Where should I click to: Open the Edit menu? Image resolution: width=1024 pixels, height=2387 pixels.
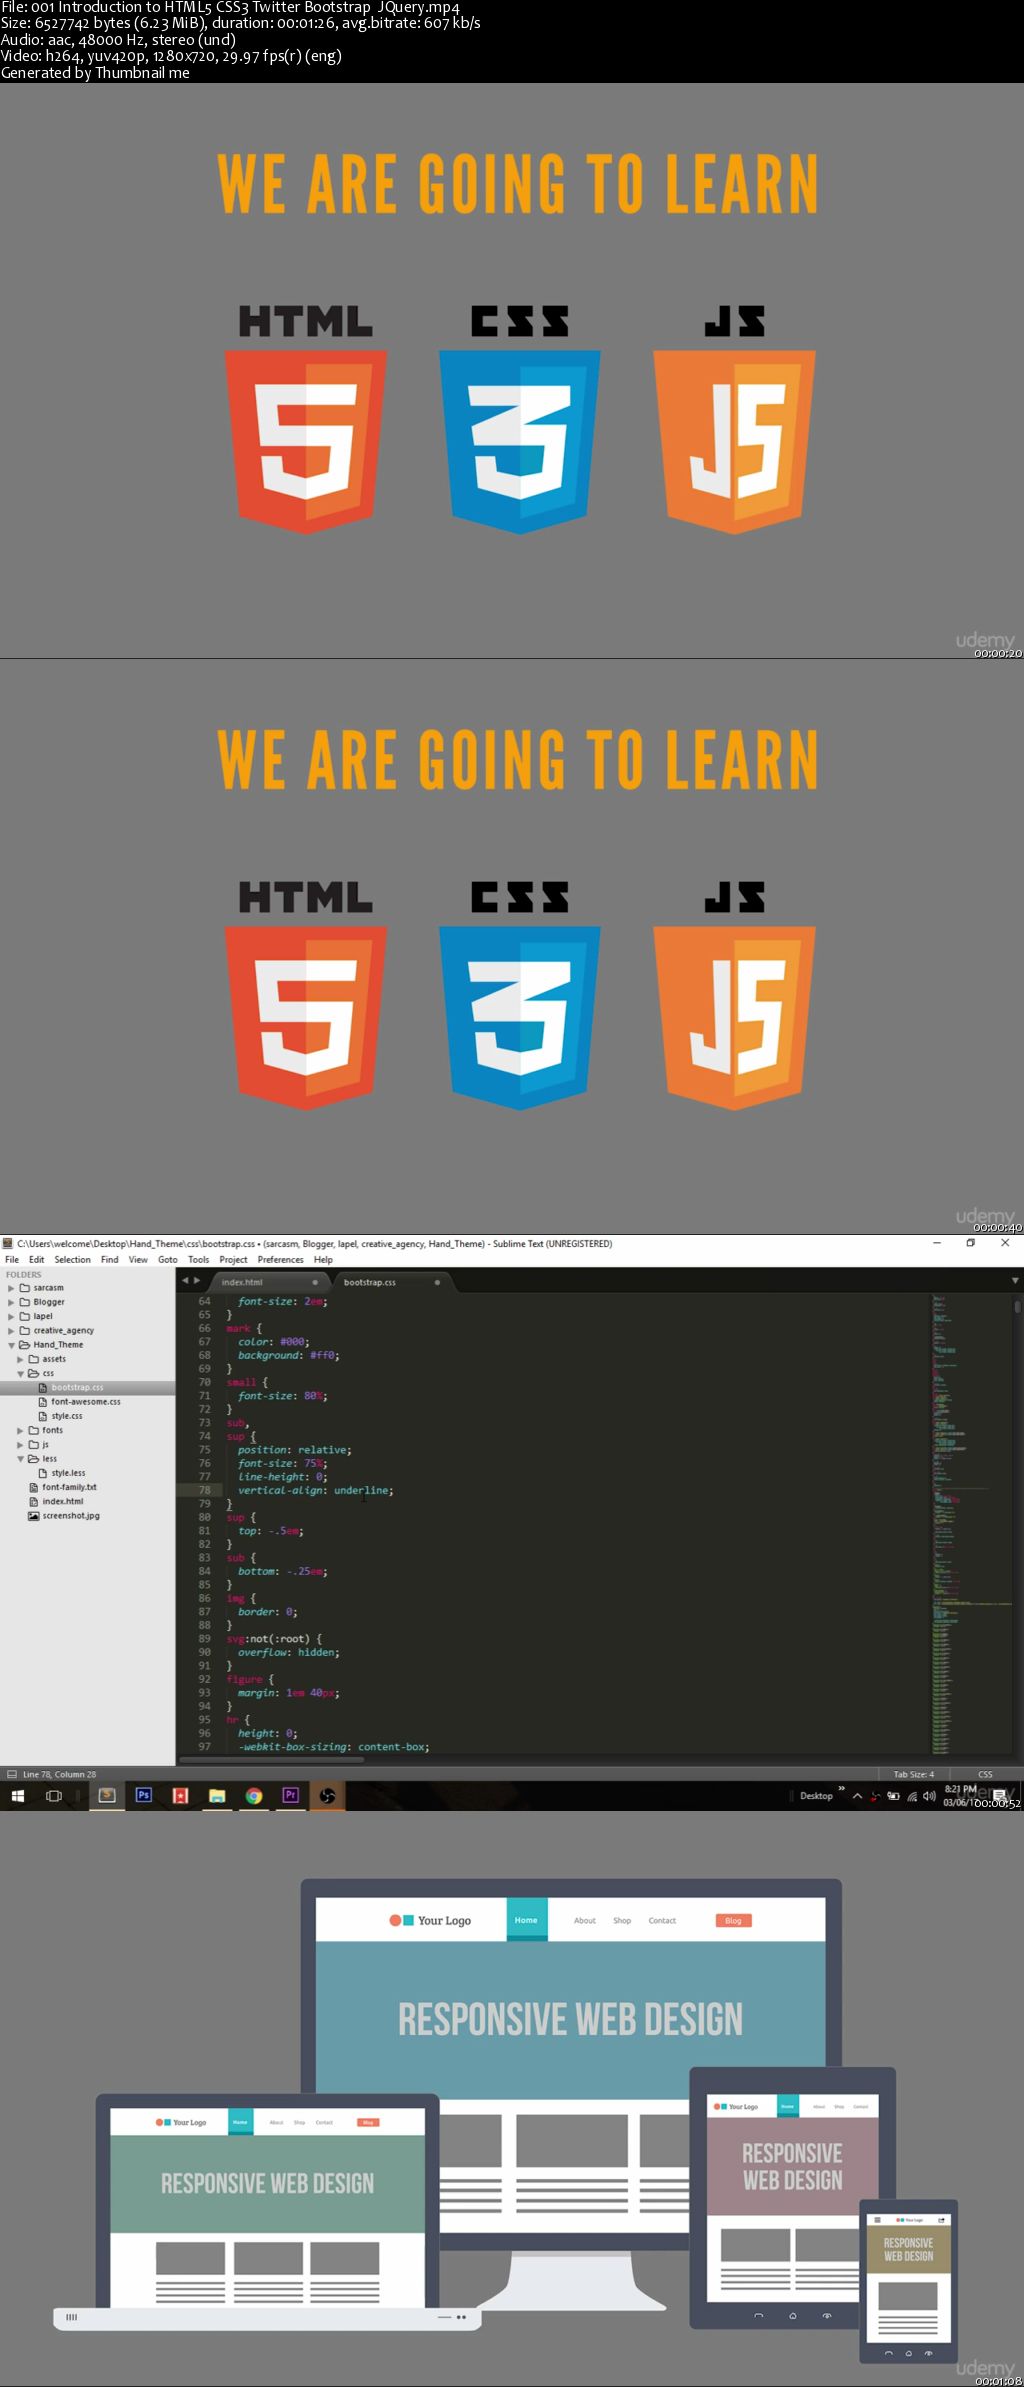(37, 1259)
